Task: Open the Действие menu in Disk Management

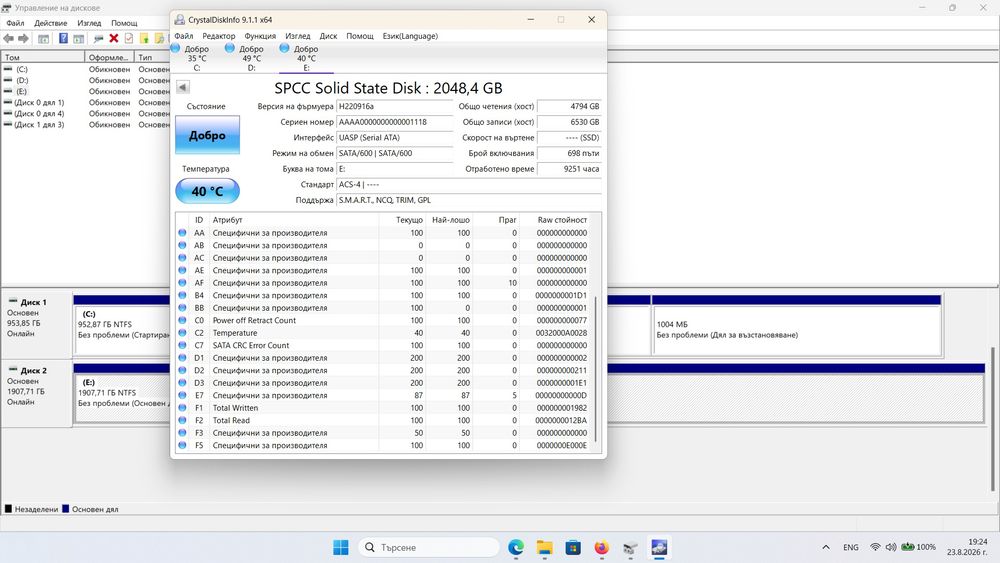Action: [50, 23]
